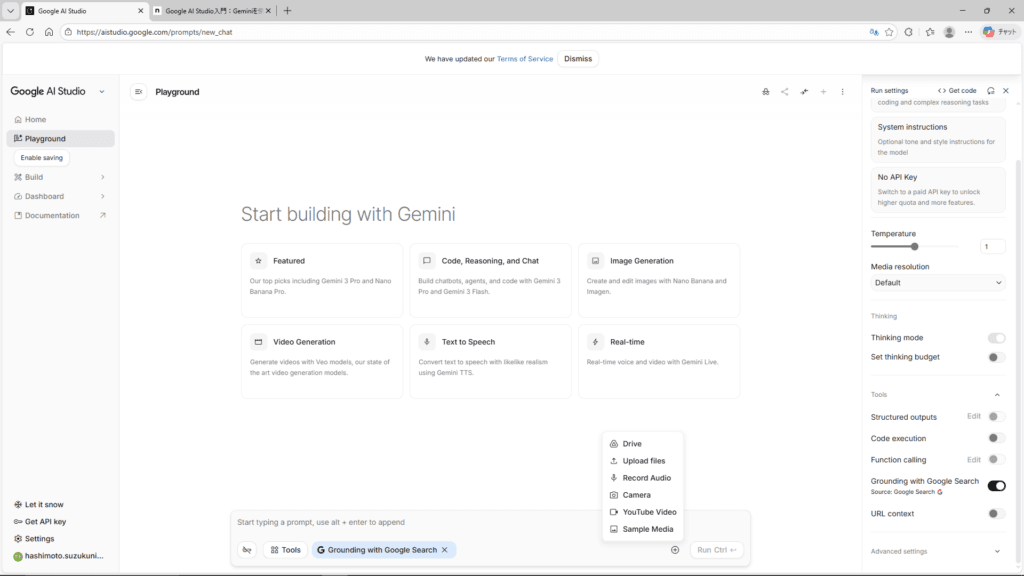Adjust the Temperature slider

tap(914, 246)
